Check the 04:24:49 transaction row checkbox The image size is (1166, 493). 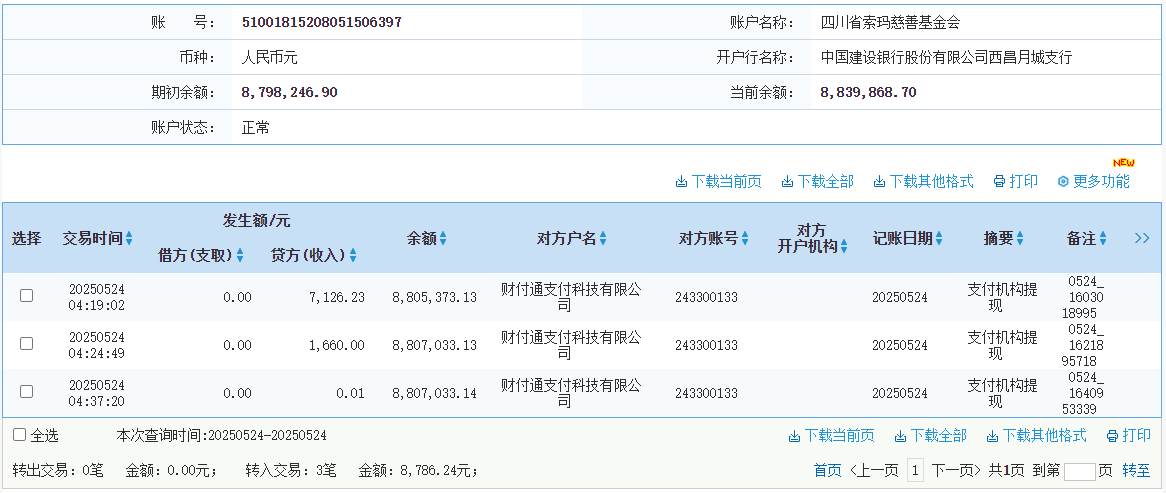click(x=27, y=344)
